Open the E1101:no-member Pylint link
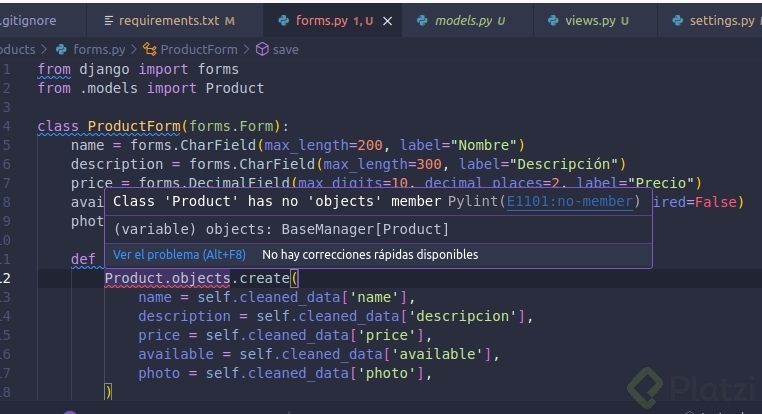The width and height of the screenshot is (762, 414). tap(570, 202)
